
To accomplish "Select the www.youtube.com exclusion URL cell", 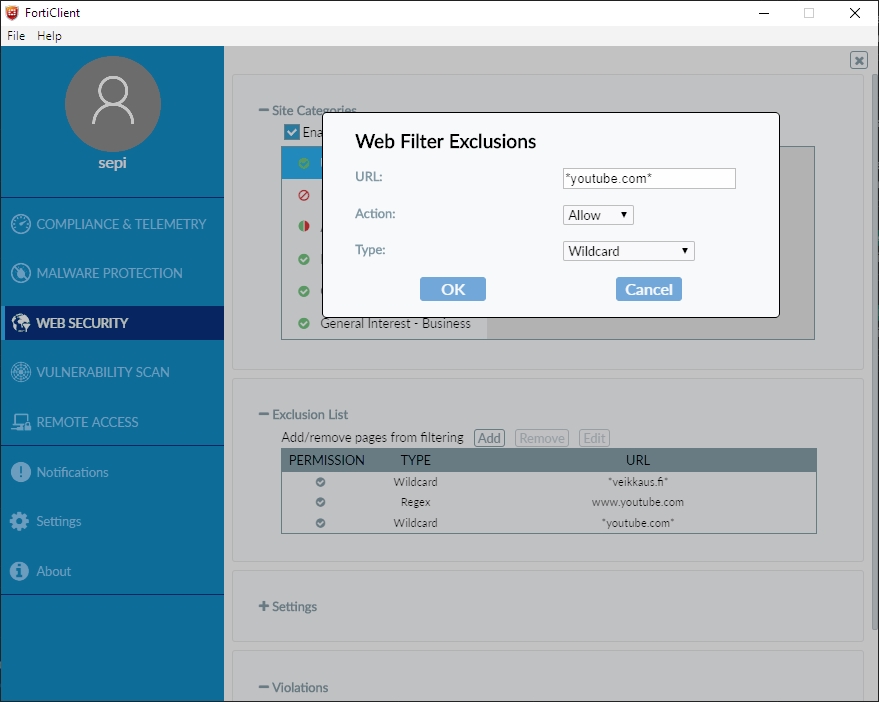I will point(638,502).
